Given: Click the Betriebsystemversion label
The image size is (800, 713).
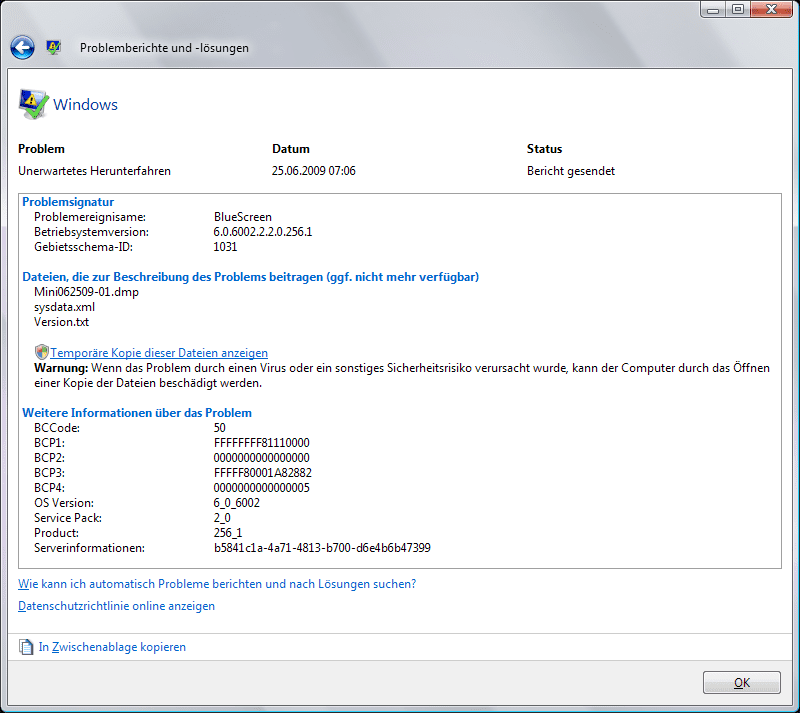Looking at the screenshot, I should pyautogui.click(x=91, y=232).
